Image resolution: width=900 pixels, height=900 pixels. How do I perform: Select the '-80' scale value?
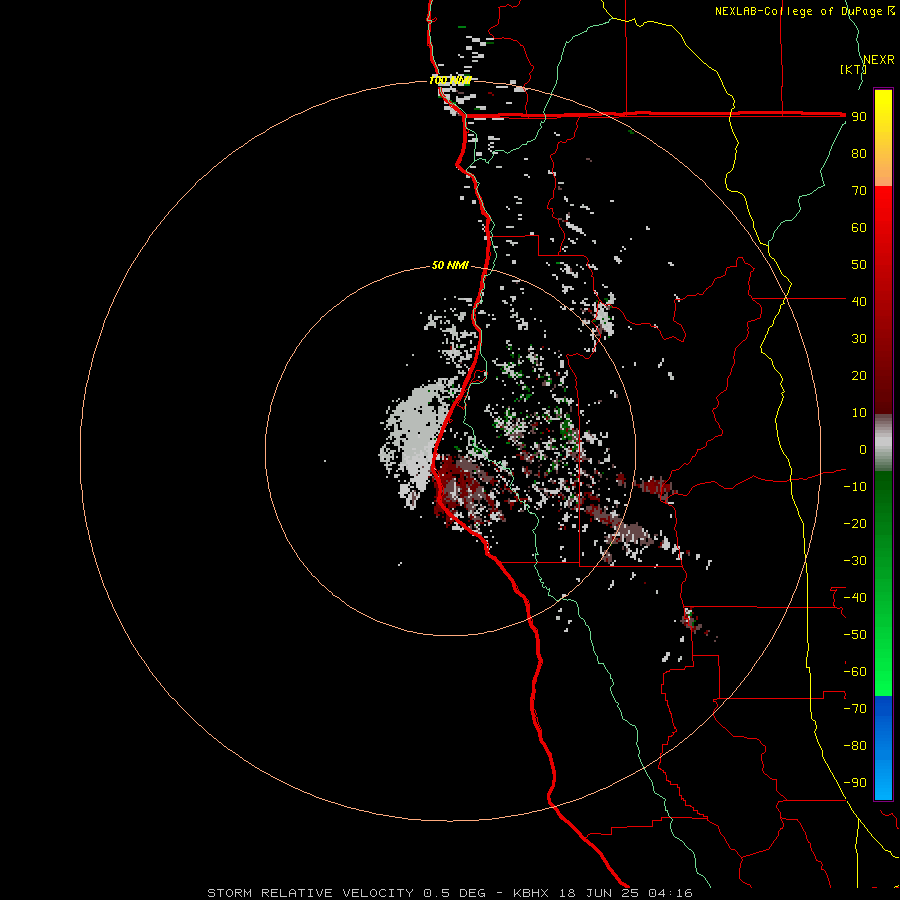click(855, 746)
